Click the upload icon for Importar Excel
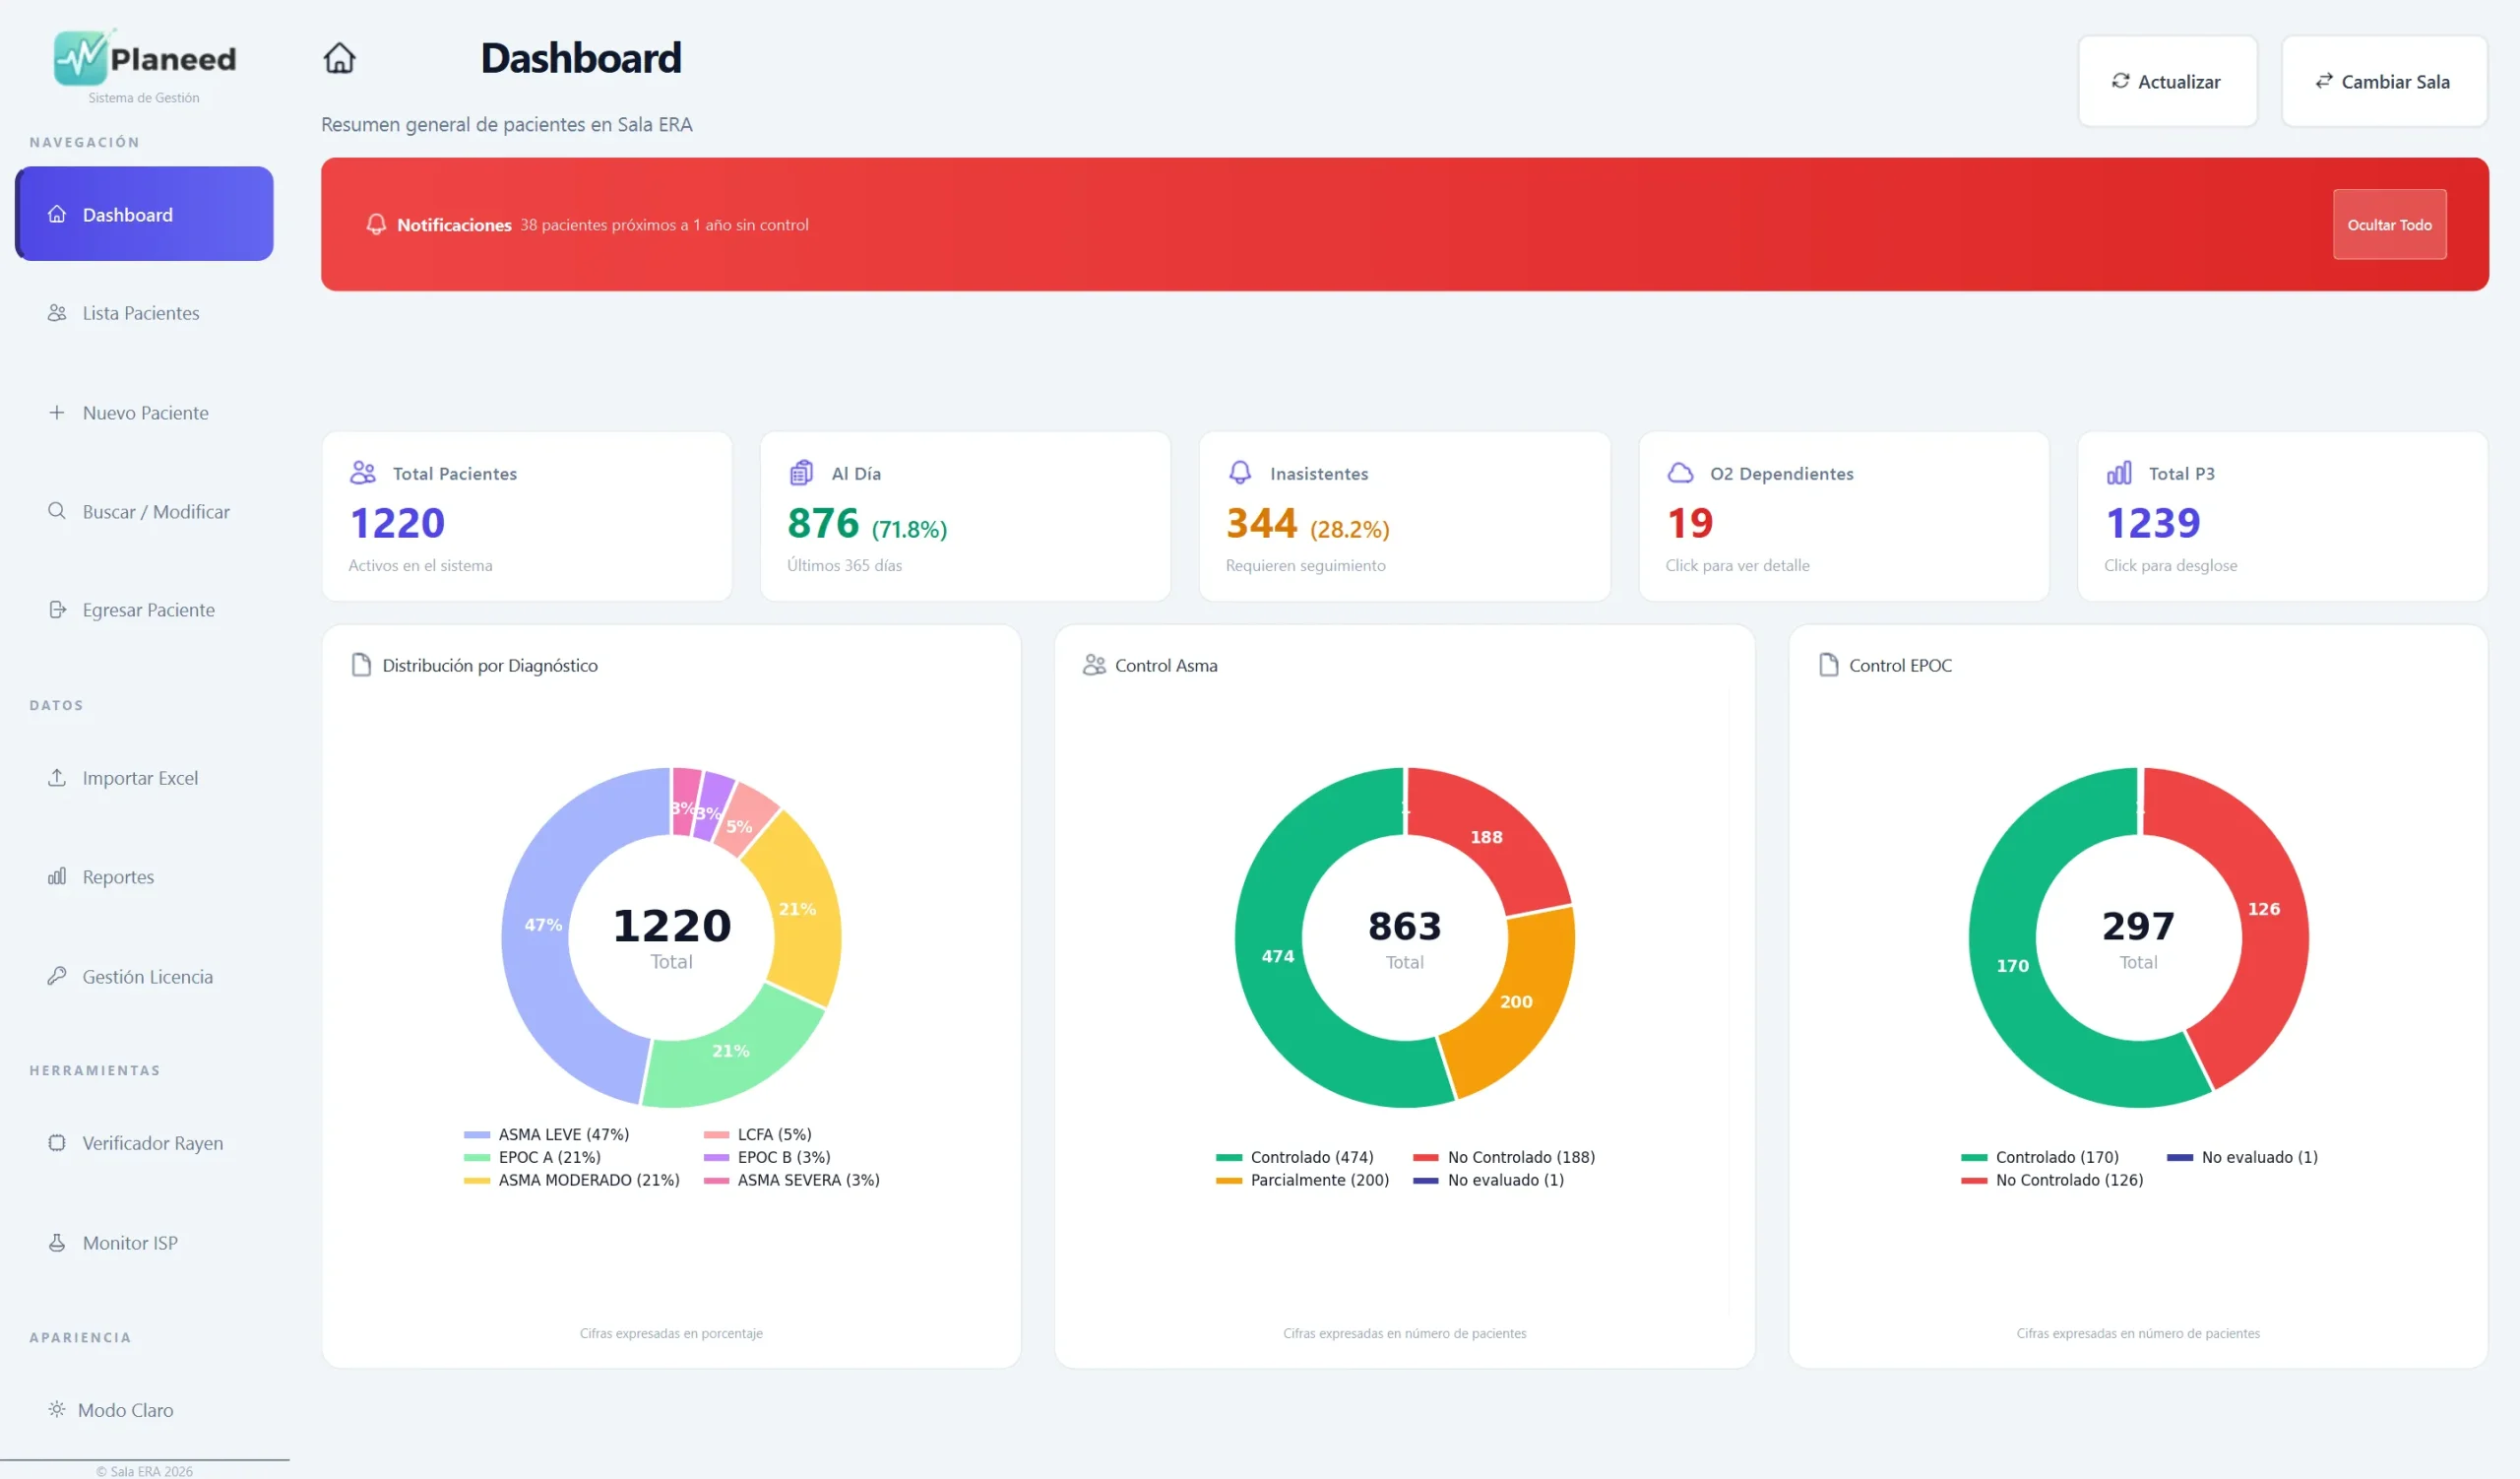The width and height of the screenshot is (2520, 1479). (57, 777)
